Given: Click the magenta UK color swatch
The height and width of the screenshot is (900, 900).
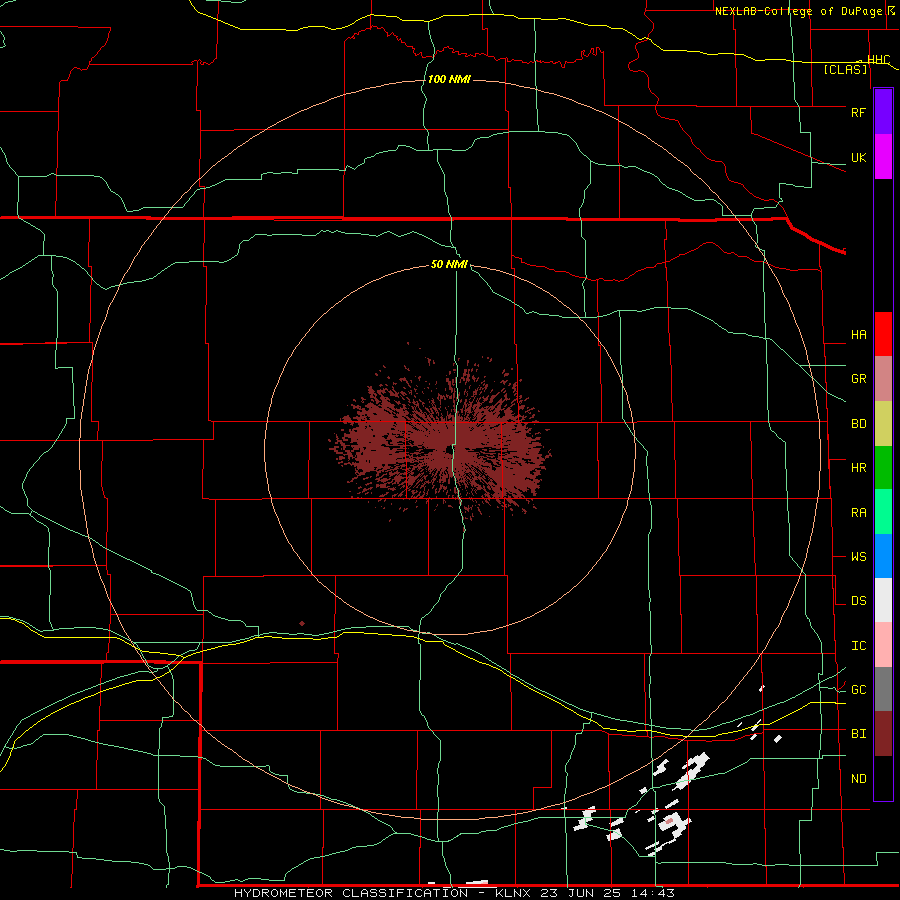Looking at the screenshot, I should point(883,157).
